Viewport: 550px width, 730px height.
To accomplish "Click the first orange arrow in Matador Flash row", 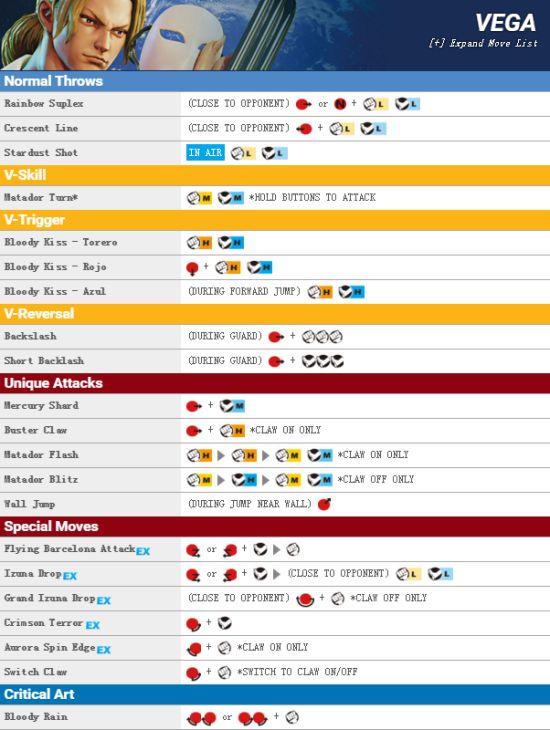I will click(221, 455).
